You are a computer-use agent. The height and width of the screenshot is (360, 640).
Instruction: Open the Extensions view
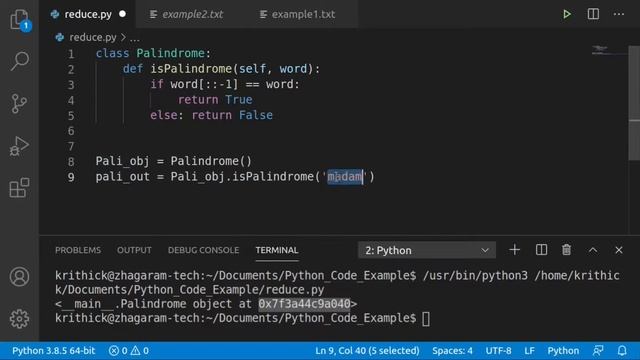[x=19, y=188]
